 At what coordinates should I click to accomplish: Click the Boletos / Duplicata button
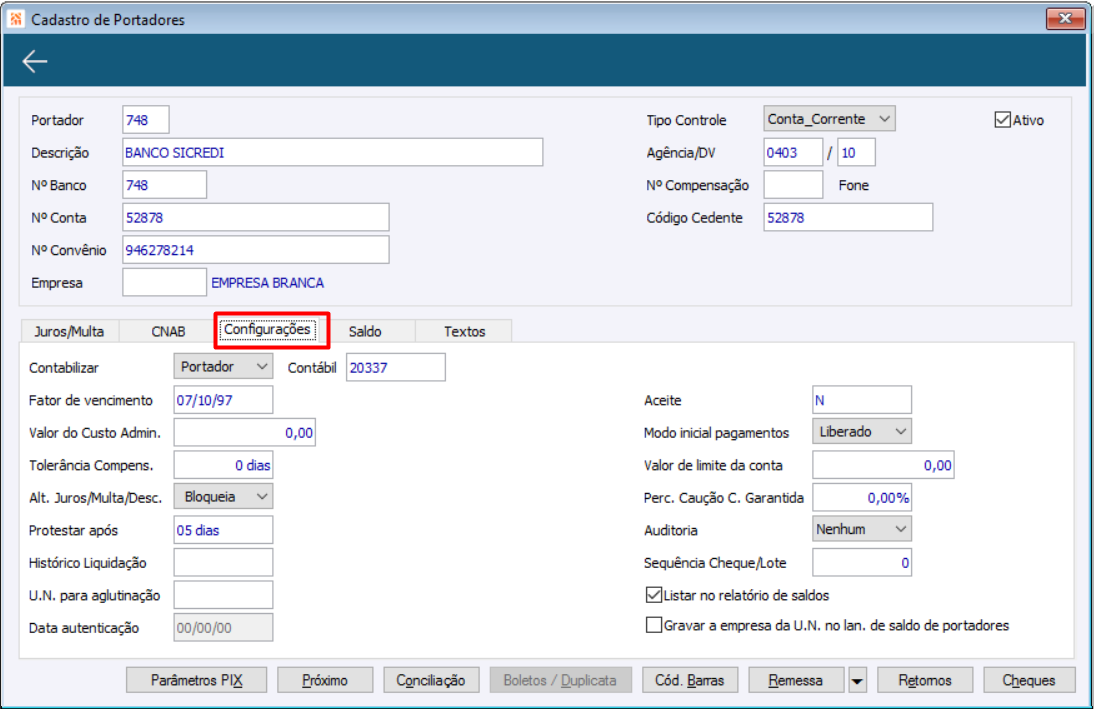[x=560, y=680]
